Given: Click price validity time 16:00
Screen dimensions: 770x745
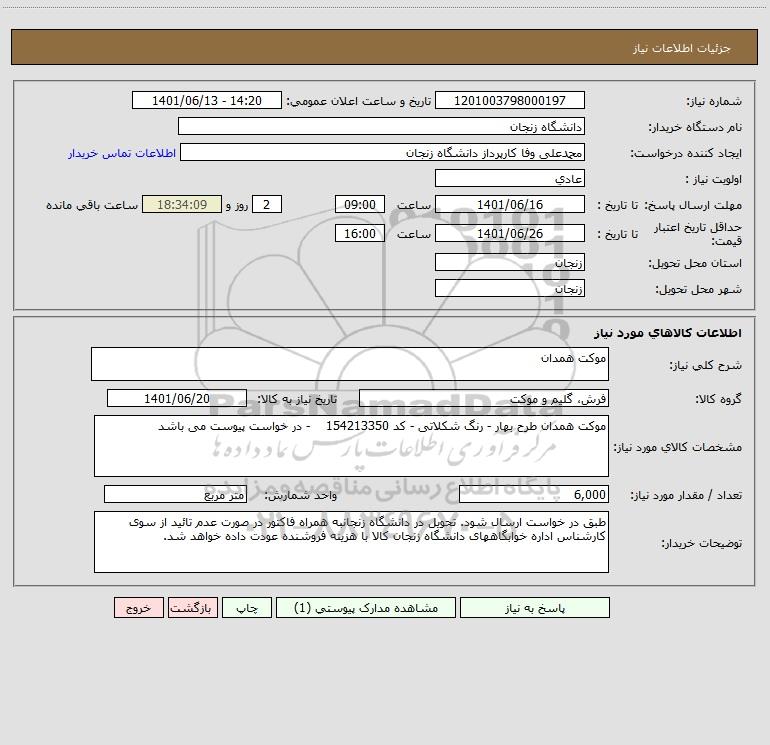Looking at the screenshot, I should [359, 233].
